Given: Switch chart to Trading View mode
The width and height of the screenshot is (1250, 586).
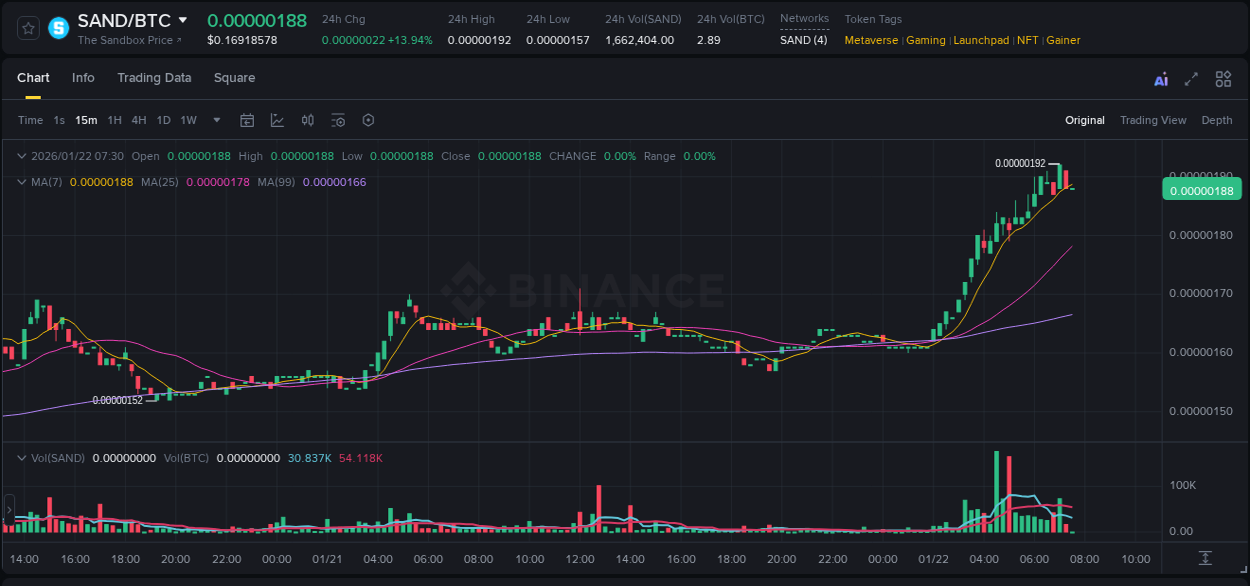Looking at the screenshot, I should coord(1153,120).
